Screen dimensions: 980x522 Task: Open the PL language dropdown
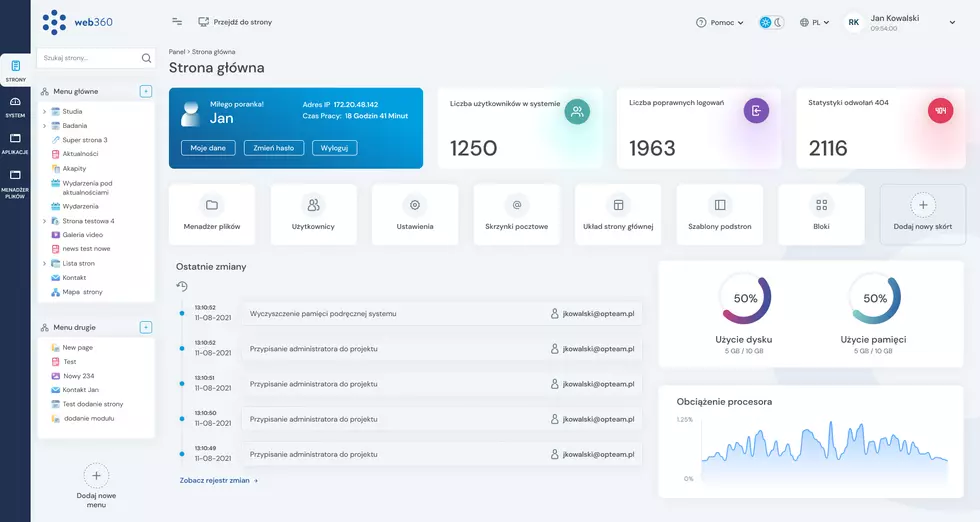(815, 22)
